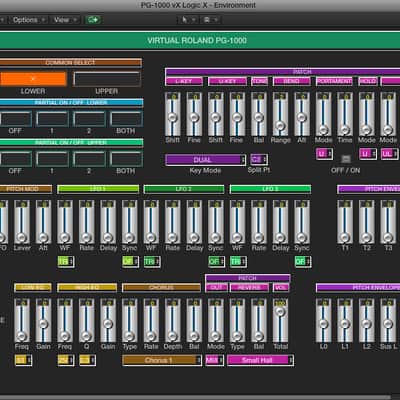Open the U dropdown under Hold Mode
This screenshot has height=400, width=400.
368,154
